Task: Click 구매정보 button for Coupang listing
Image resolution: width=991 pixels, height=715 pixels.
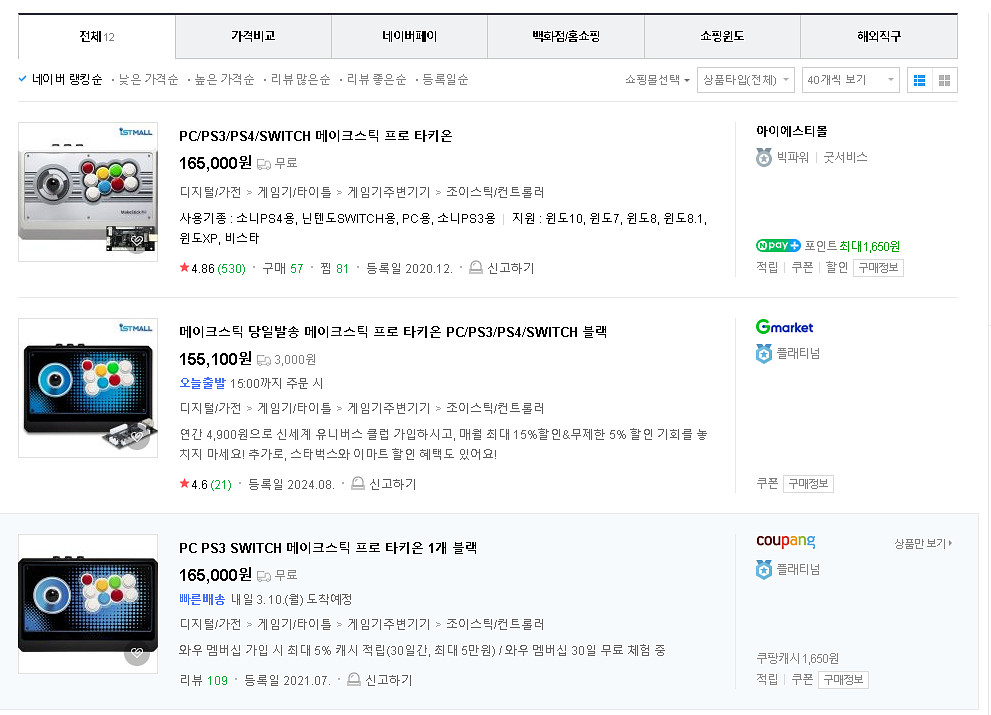Action: click(843, 680)
